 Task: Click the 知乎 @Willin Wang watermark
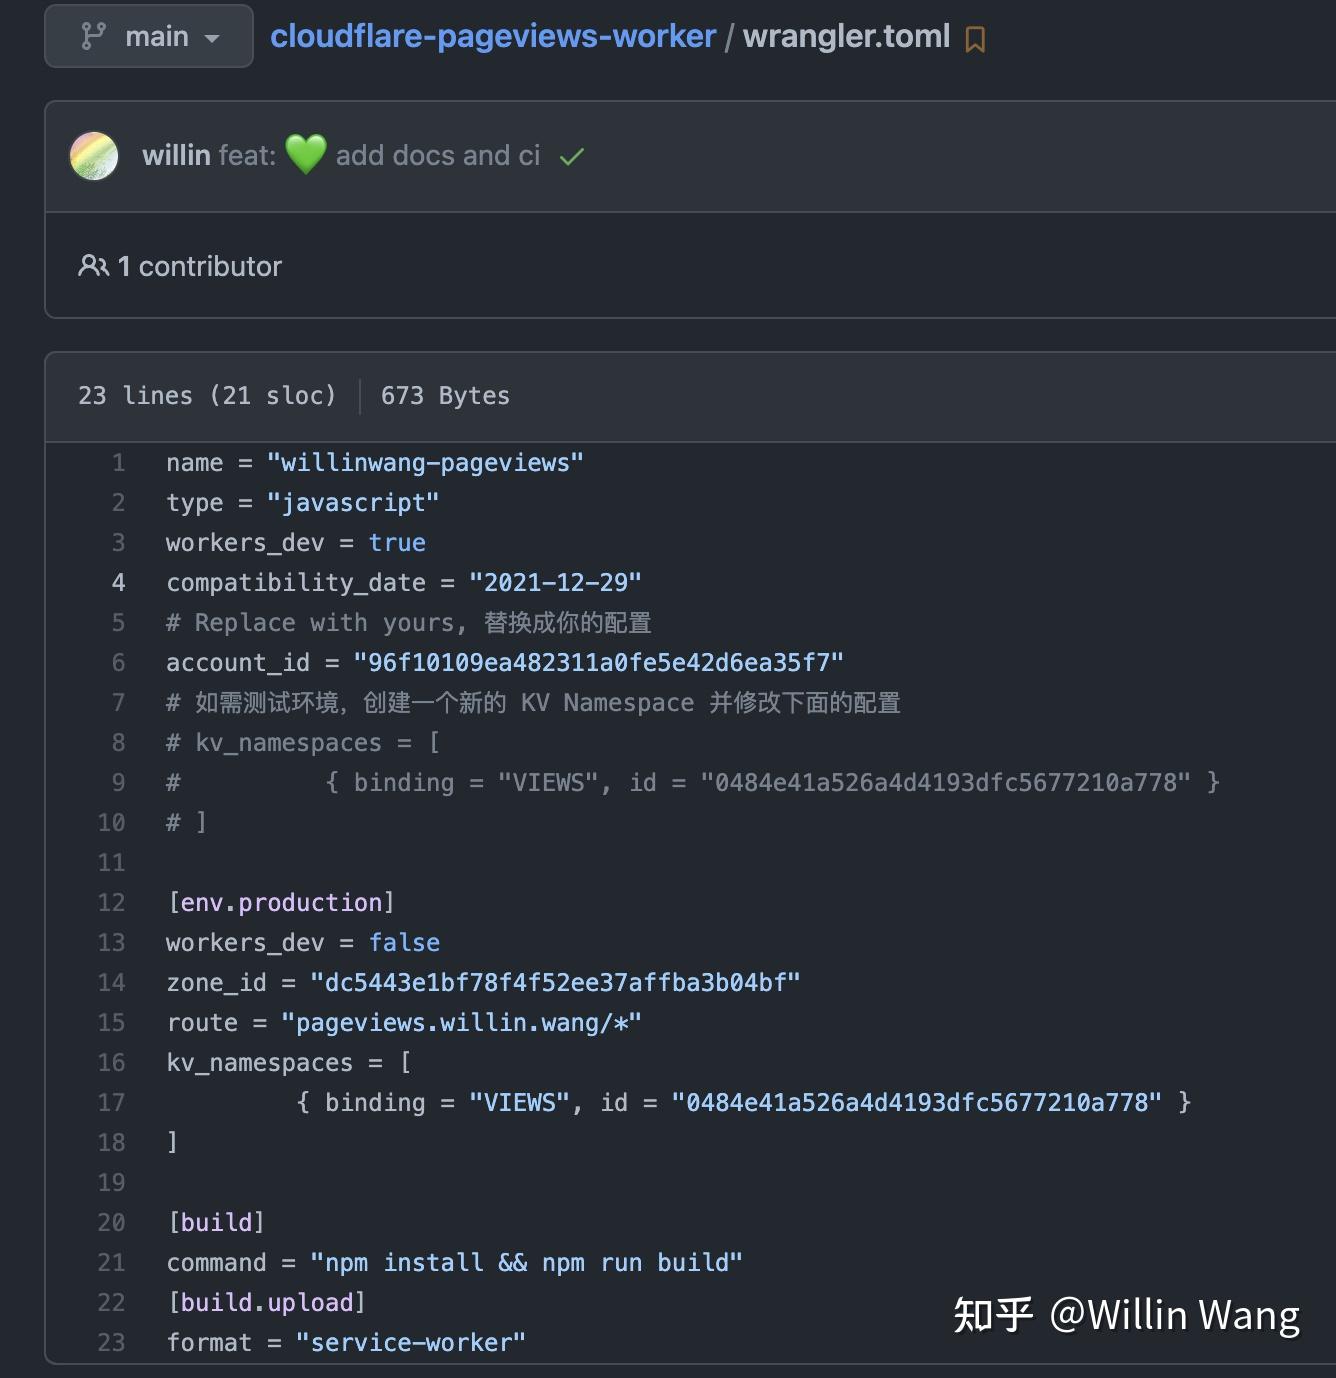(x=1125, y=1316)
